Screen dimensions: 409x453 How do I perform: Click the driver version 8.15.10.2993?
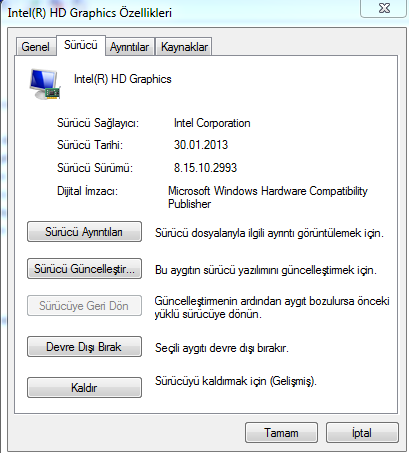pyautogui.click(x=205, y=167)
